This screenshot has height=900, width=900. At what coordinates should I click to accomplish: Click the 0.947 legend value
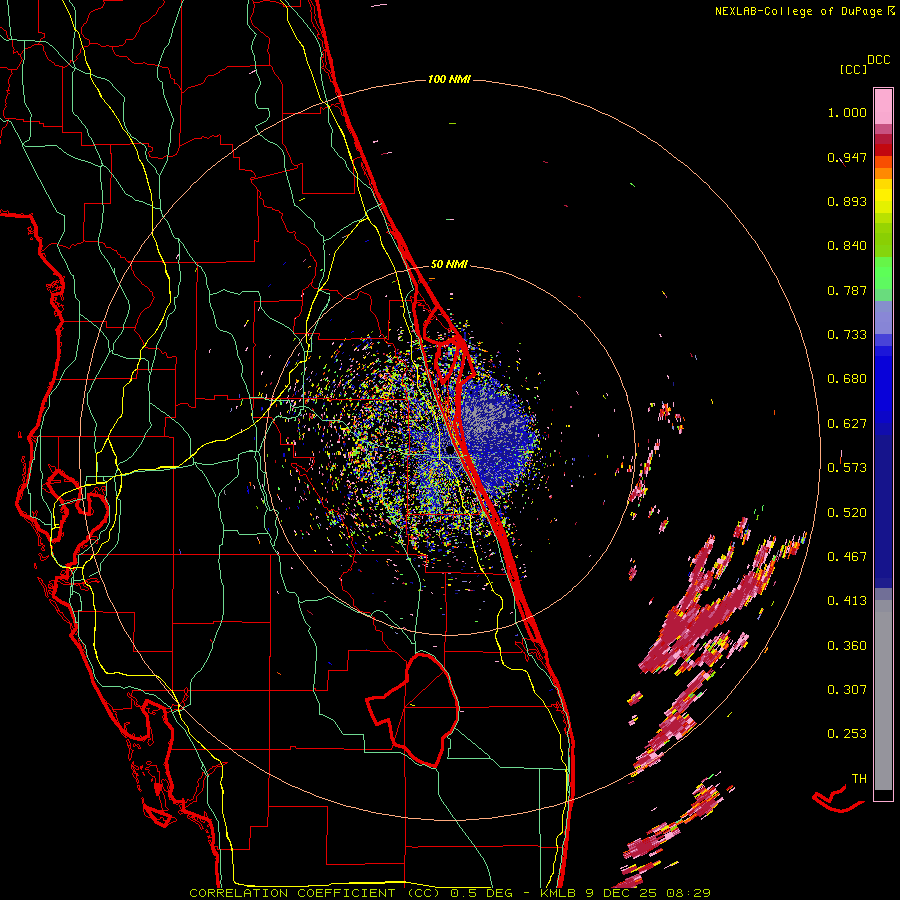click(847, 157)
